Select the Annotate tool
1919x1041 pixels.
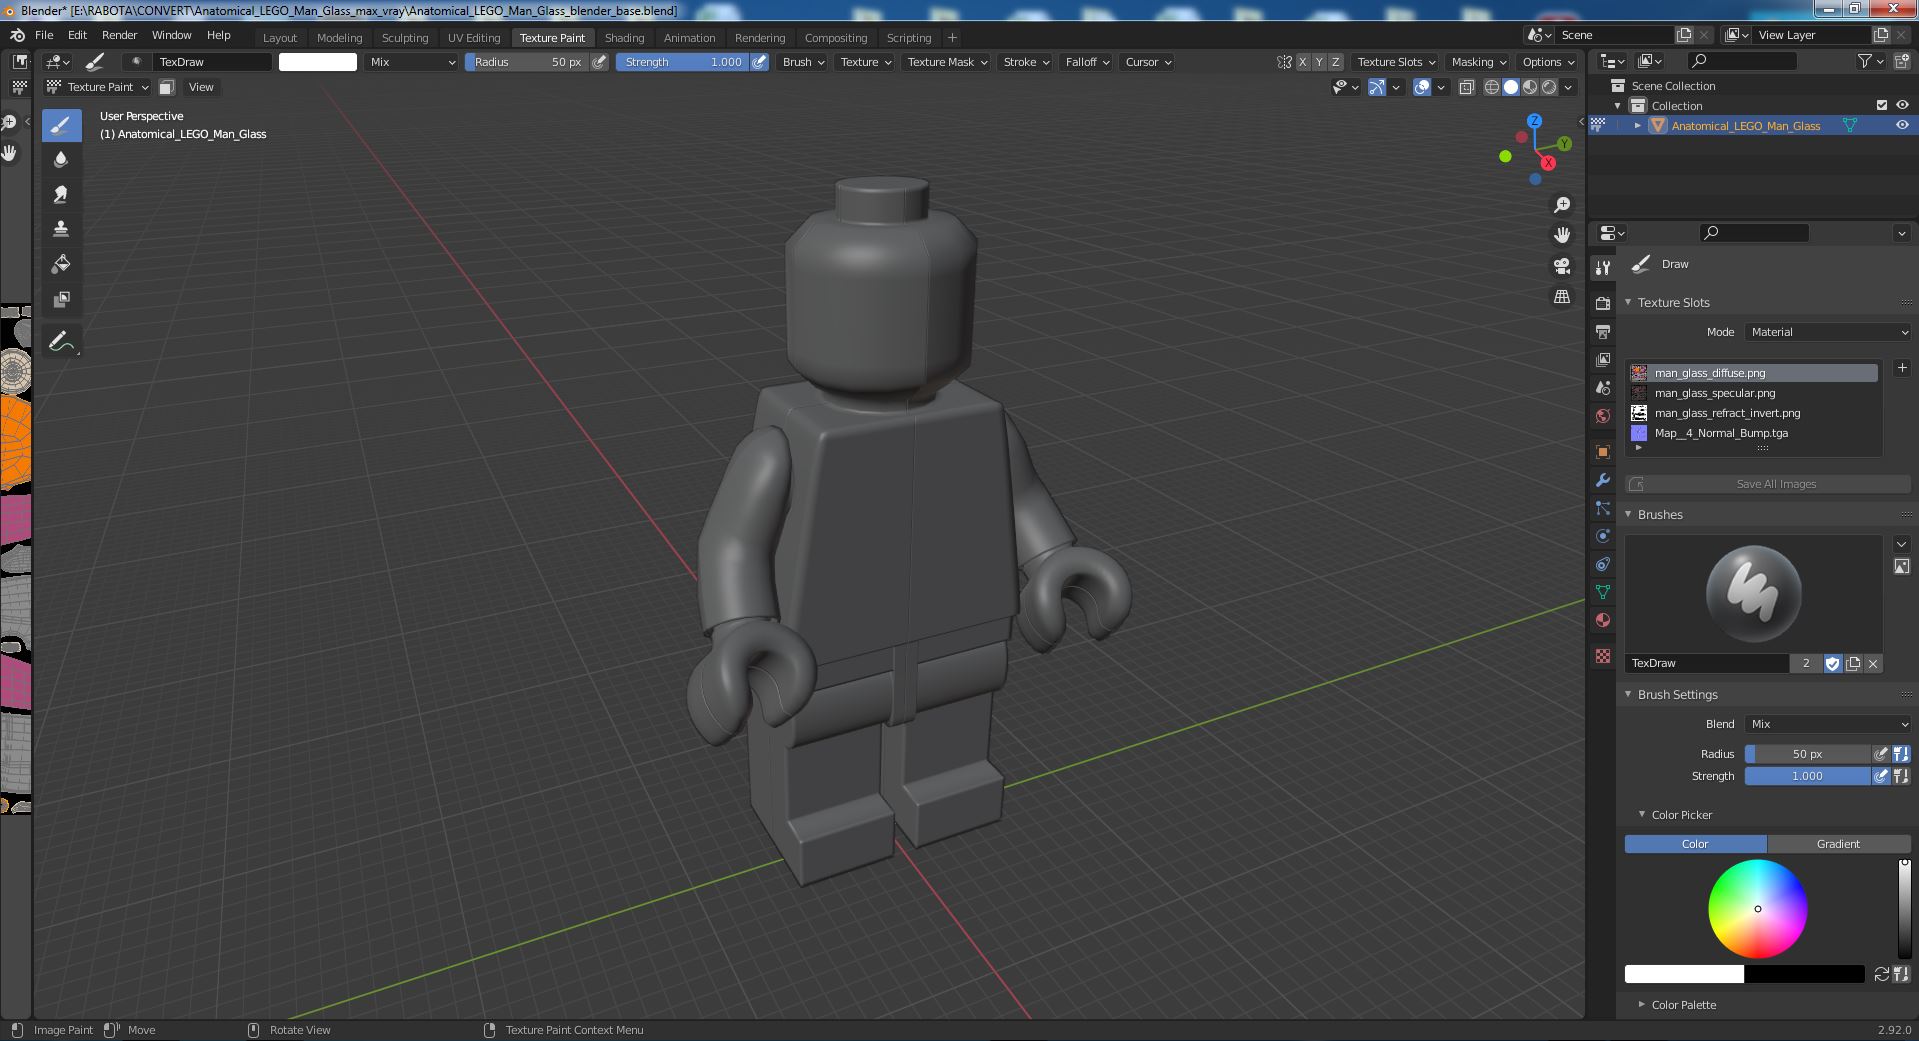pos(61,341)
